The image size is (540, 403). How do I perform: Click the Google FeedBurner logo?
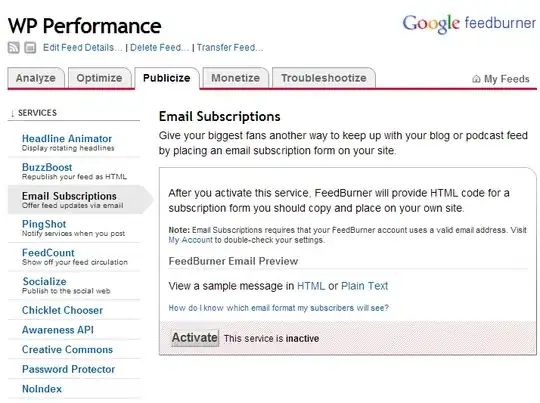click(x=469, y=23)
